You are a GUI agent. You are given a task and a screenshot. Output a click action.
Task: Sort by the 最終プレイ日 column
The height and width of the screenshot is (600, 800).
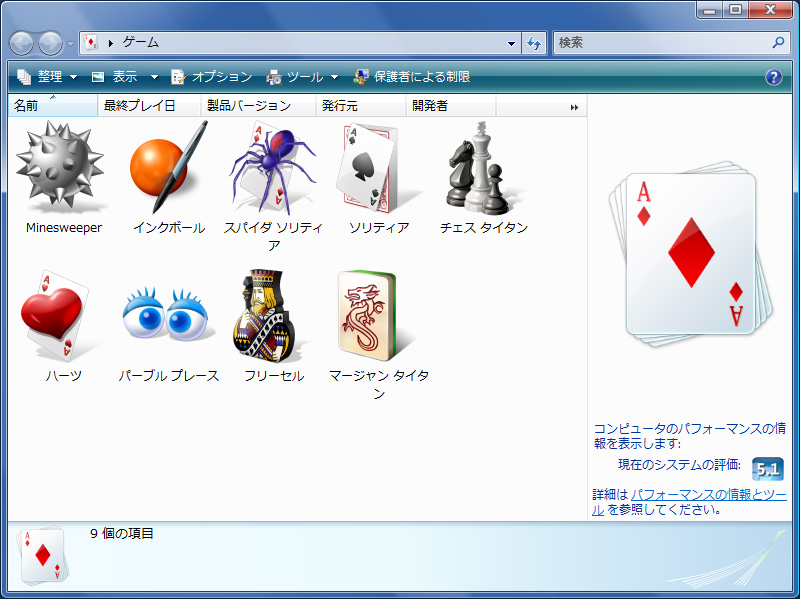(149, 106)
